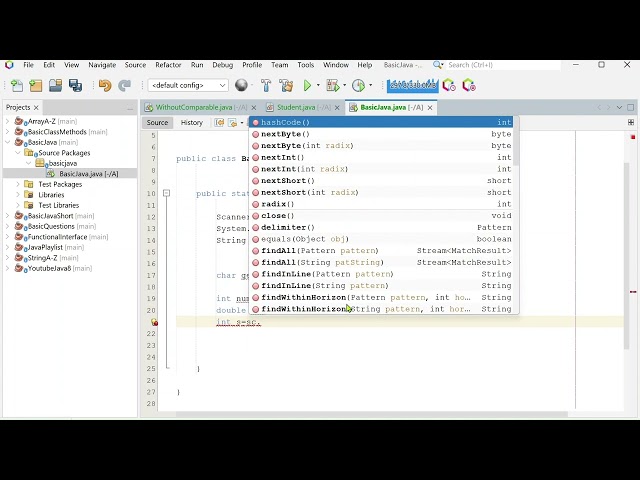Open the Tools menu
Viewport: 640px width, 480px height.
306,65
